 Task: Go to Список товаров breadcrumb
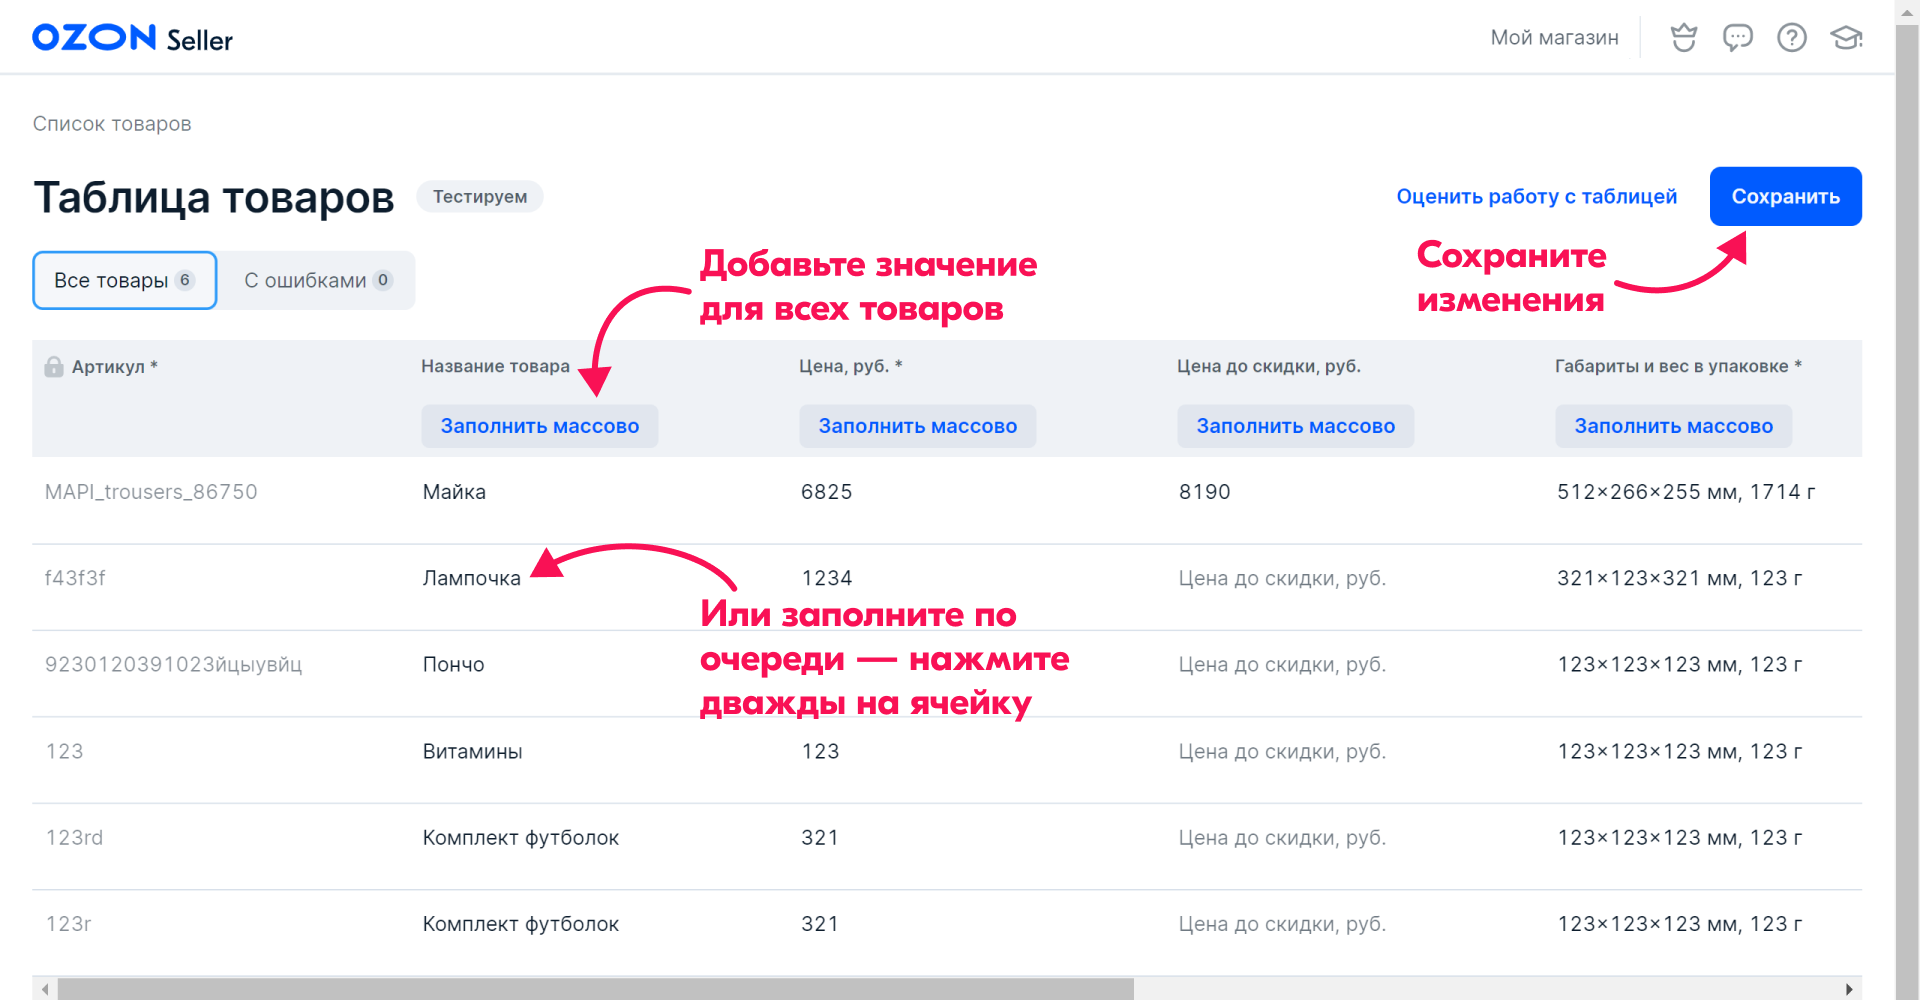pos(112,124)
